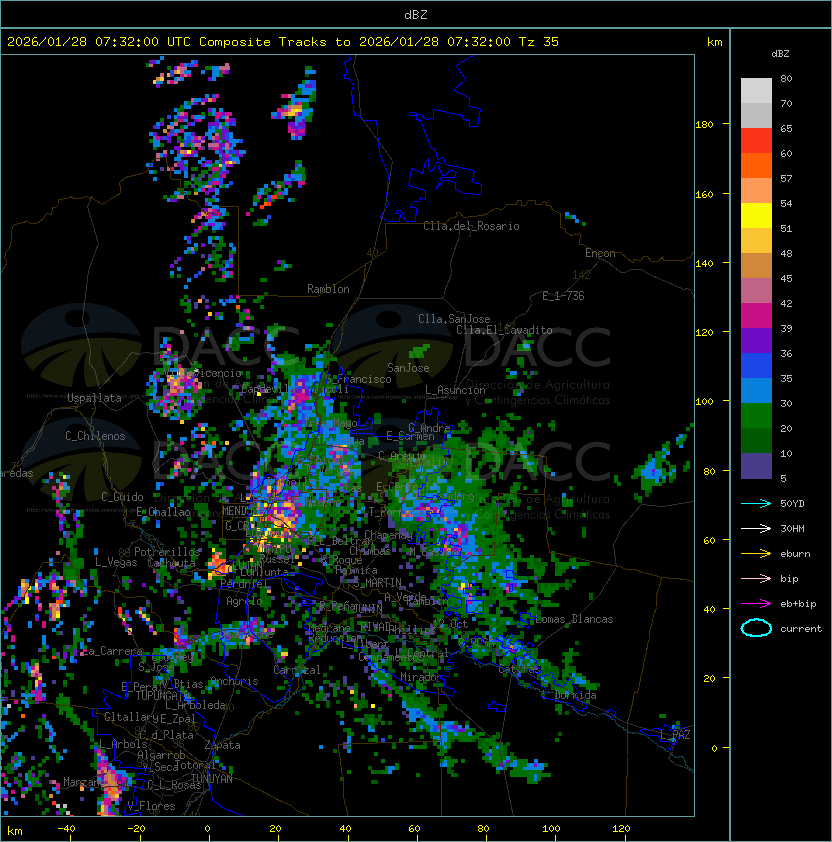Click the Potrerillos place label

coord(167,552)
